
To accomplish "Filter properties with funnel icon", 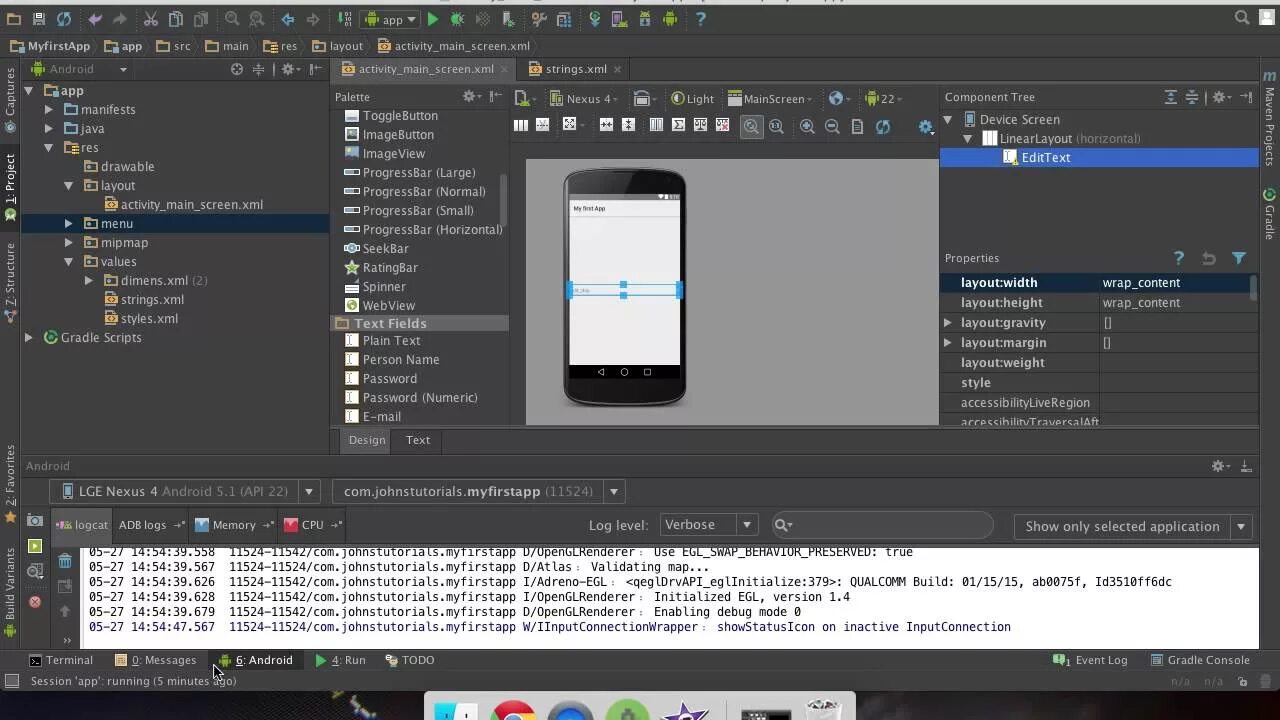I will (x=1239, y=258).
